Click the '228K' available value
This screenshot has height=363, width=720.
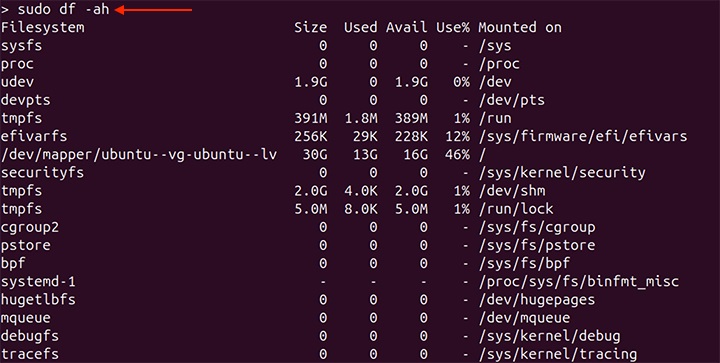point(411,137)
